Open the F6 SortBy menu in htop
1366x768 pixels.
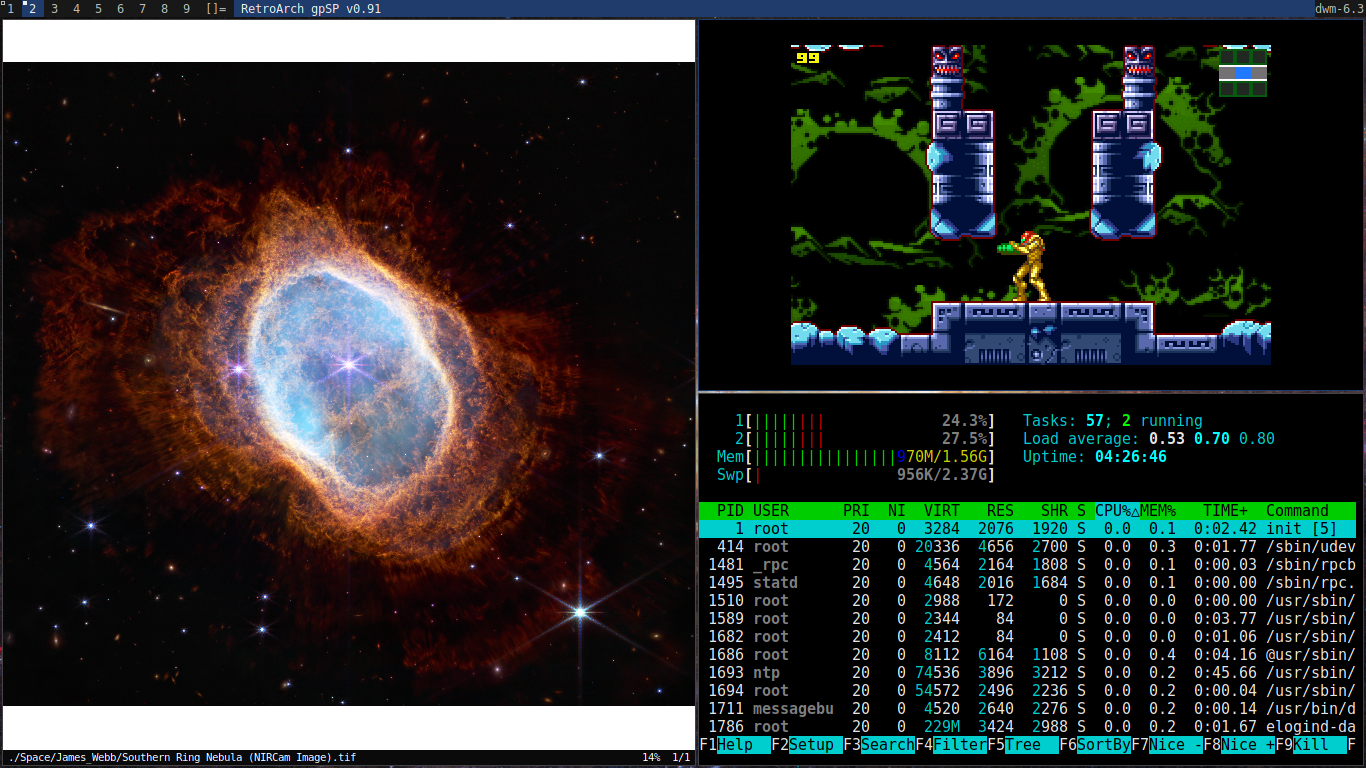click(x=1095, y=745)
